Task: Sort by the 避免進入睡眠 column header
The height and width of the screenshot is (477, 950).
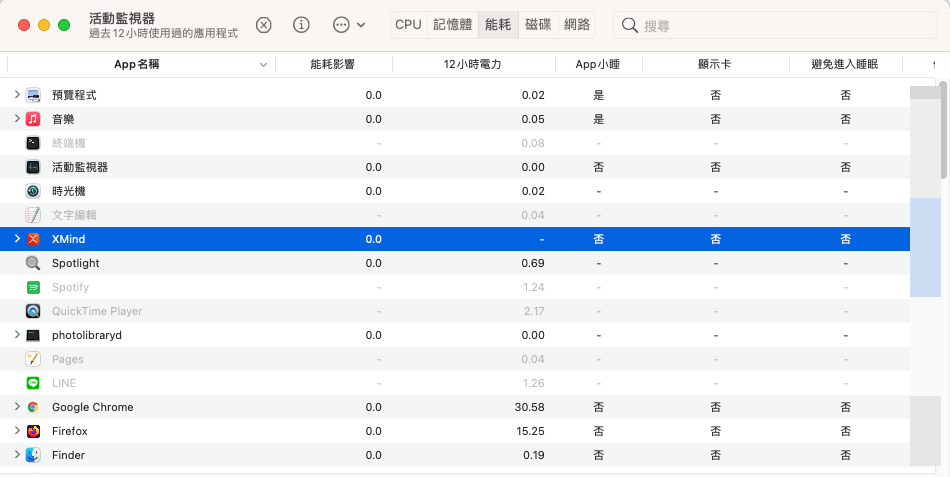Action: (x=845, y=64)
